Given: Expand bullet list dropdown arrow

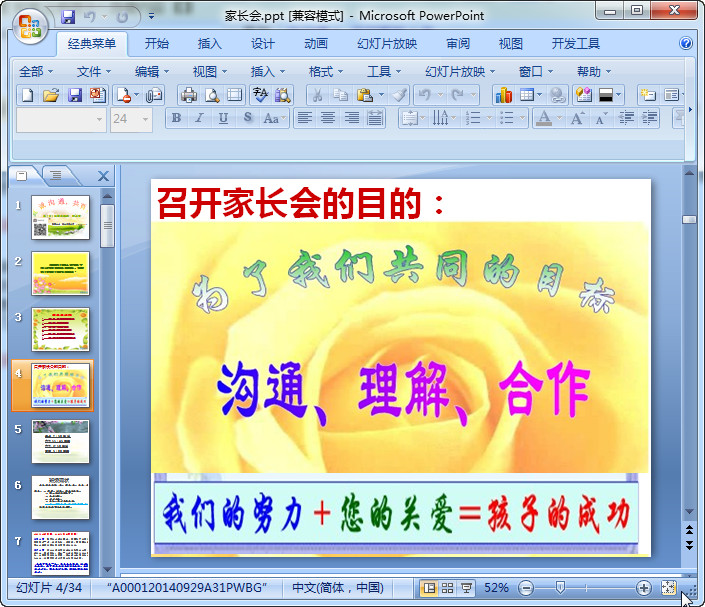Looking at the screenshot, I should pyautogui.click(x=522, y=118).
